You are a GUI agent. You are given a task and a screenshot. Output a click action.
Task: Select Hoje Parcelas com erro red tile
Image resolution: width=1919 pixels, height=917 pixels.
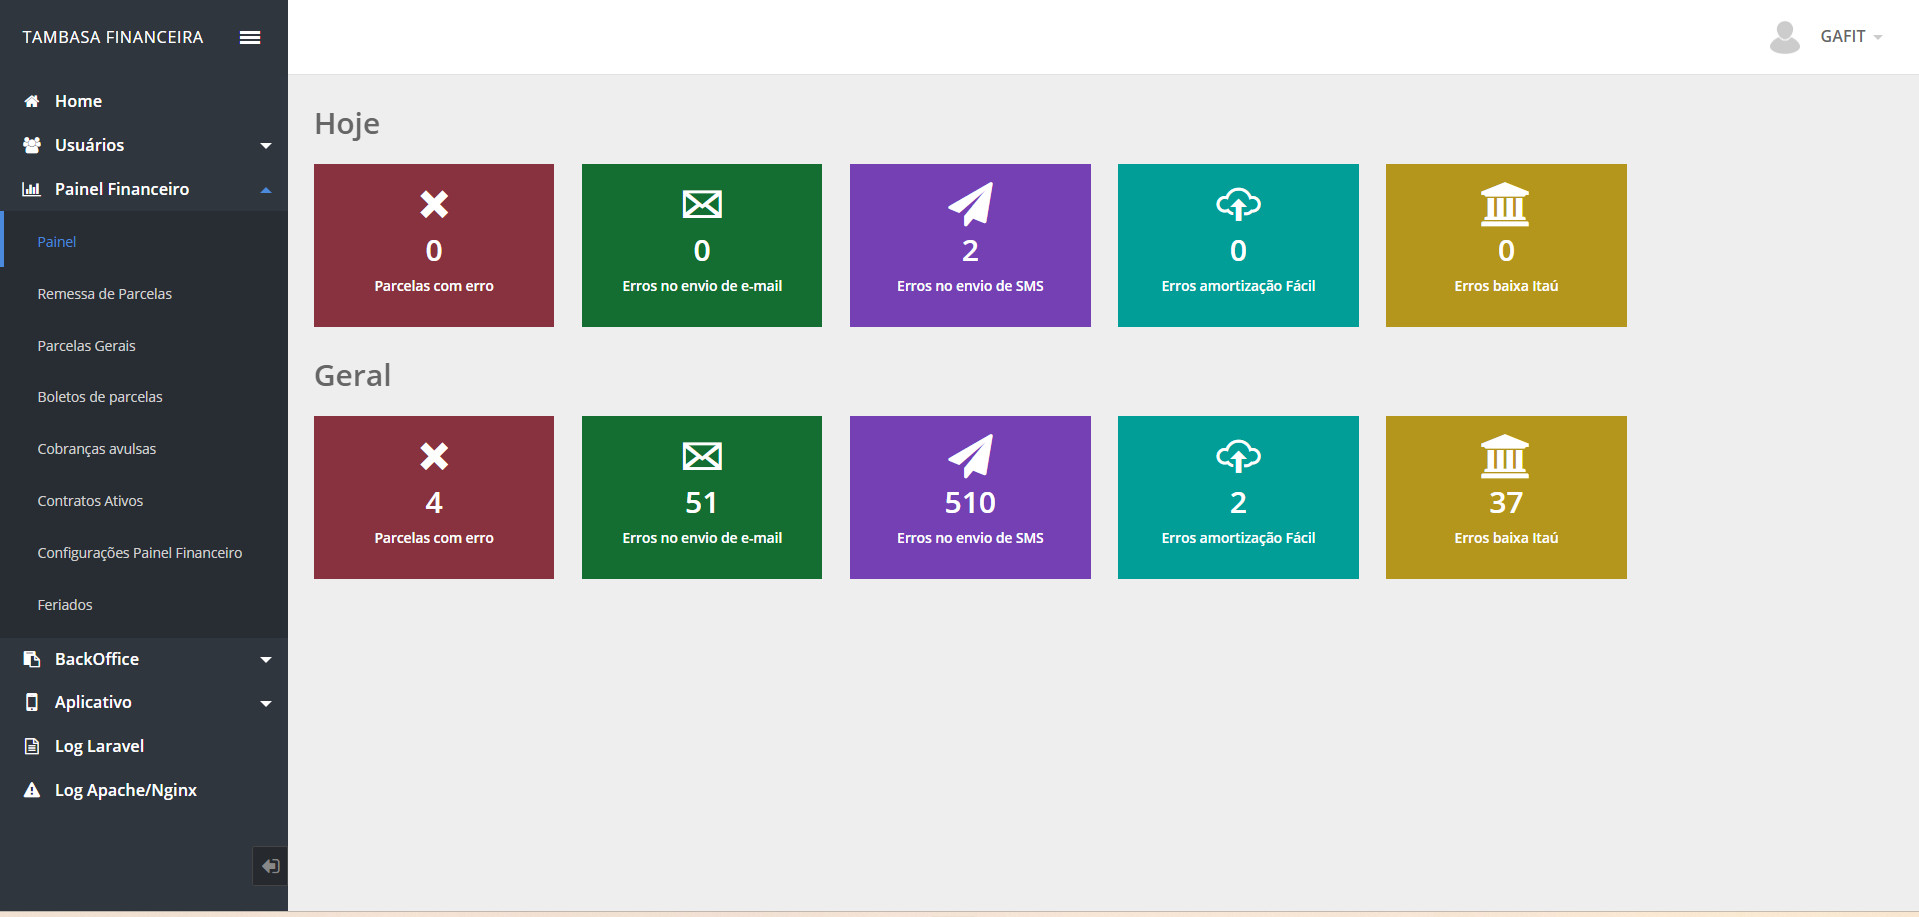(x=433, y=245)
